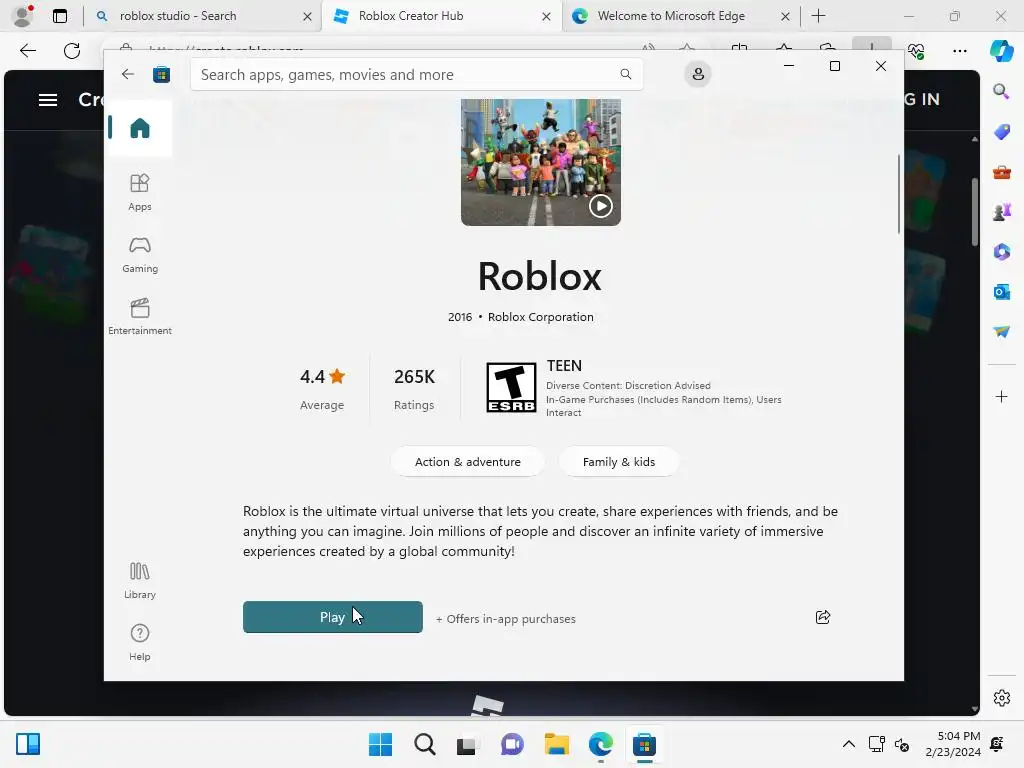Open the Windows Start menu
The height and width of the screenshot is (768, 1024).
(x=380, y=744)
